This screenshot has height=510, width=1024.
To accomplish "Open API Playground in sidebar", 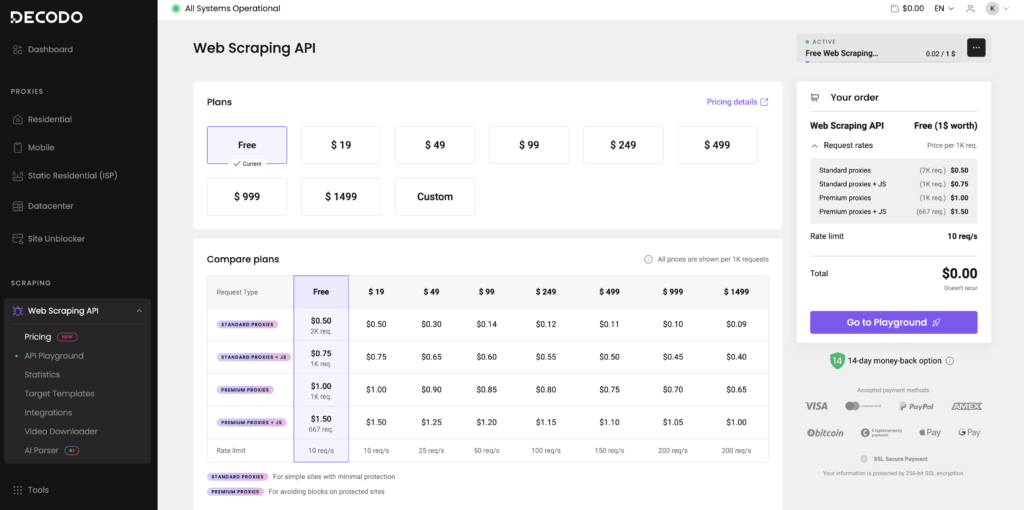I will pos(54,356).
